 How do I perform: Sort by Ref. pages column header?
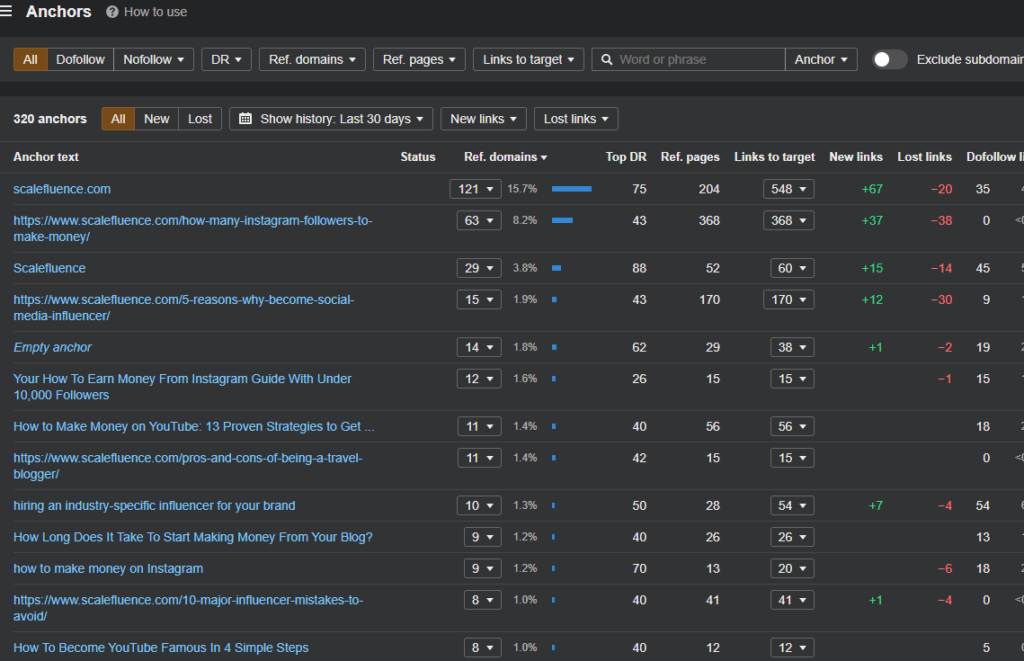click(x=690, y=157)
